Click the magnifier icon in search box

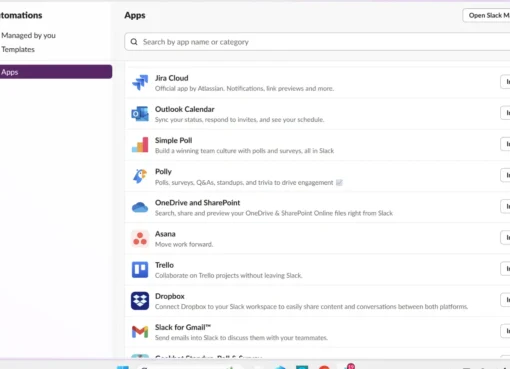tap(134, 42)
